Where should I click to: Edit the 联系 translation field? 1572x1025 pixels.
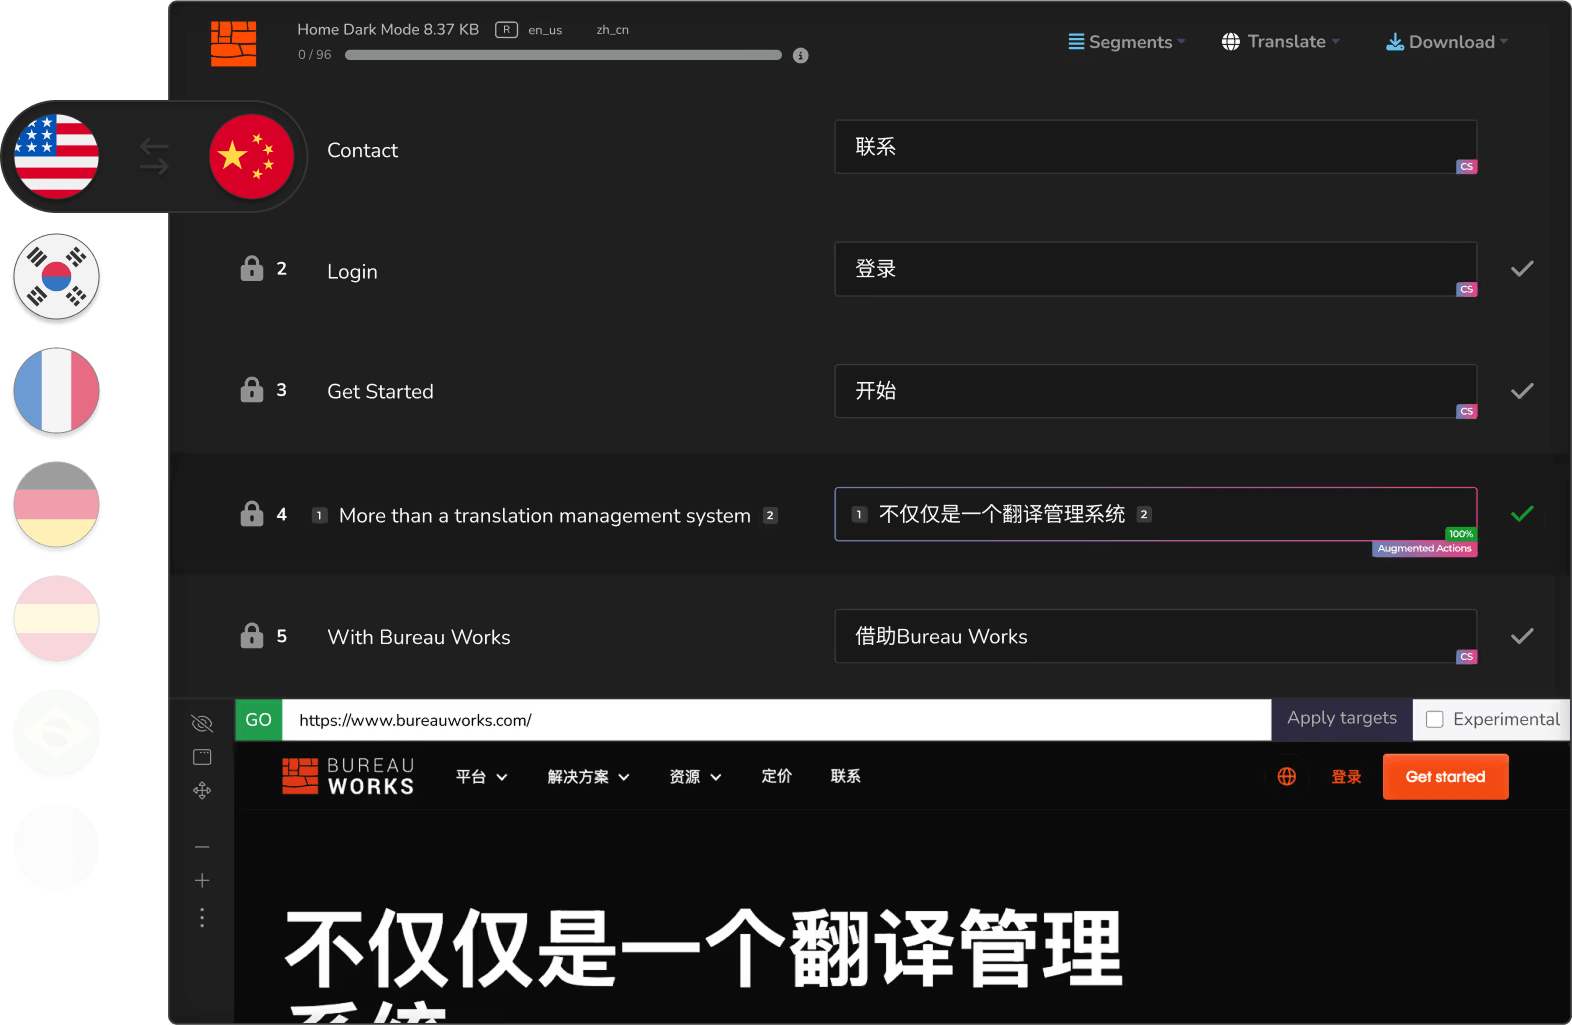[1156, 147]
